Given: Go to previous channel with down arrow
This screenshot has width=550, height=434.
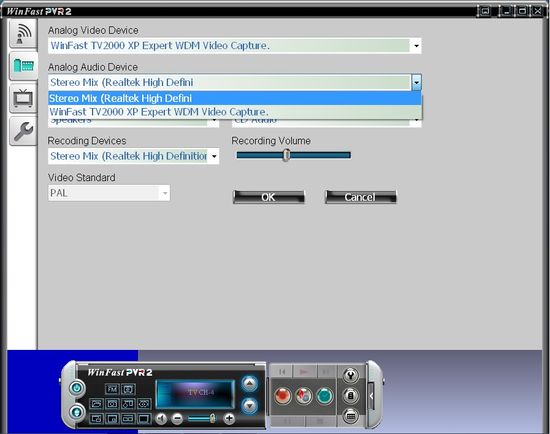Looking at the screenshot, I should [x=249, y=406].
